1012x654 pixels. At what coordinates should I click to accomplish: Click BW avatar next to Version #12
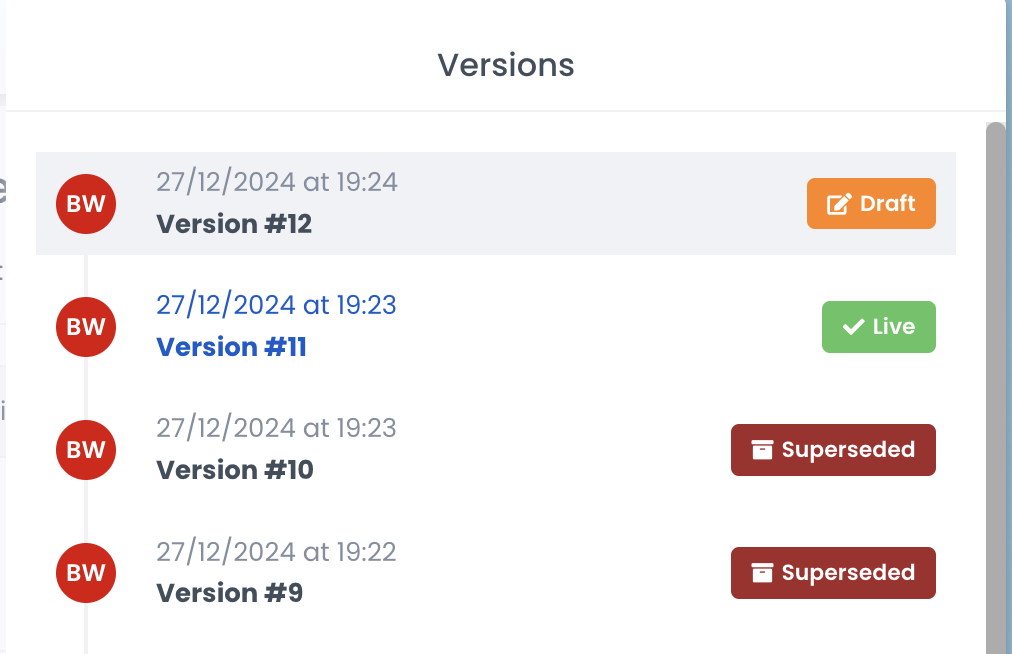[x=86, y=204]
